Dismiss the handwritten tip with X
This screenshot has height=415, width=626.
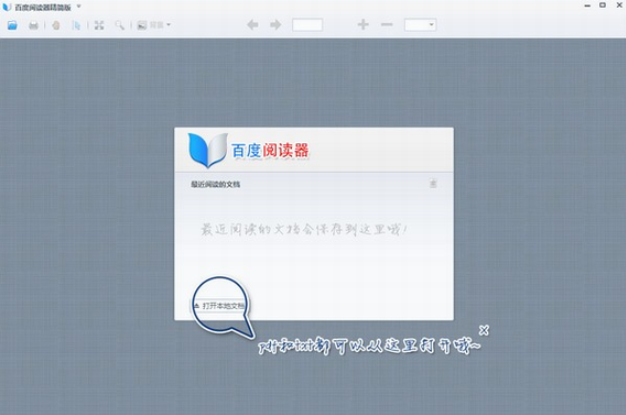pyautogui.click(x=484, y=329)
